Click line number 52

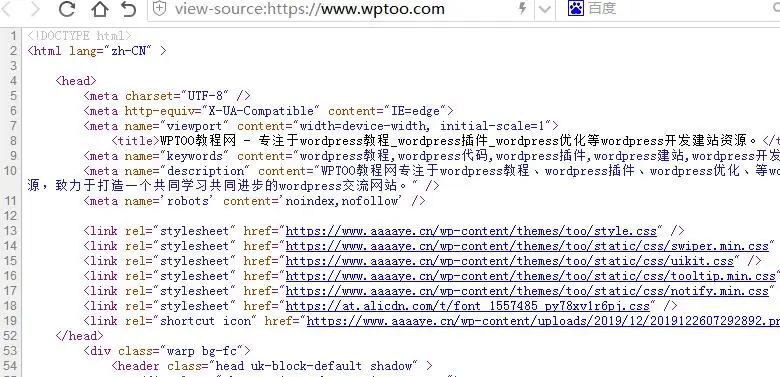[x=10, y=336]
